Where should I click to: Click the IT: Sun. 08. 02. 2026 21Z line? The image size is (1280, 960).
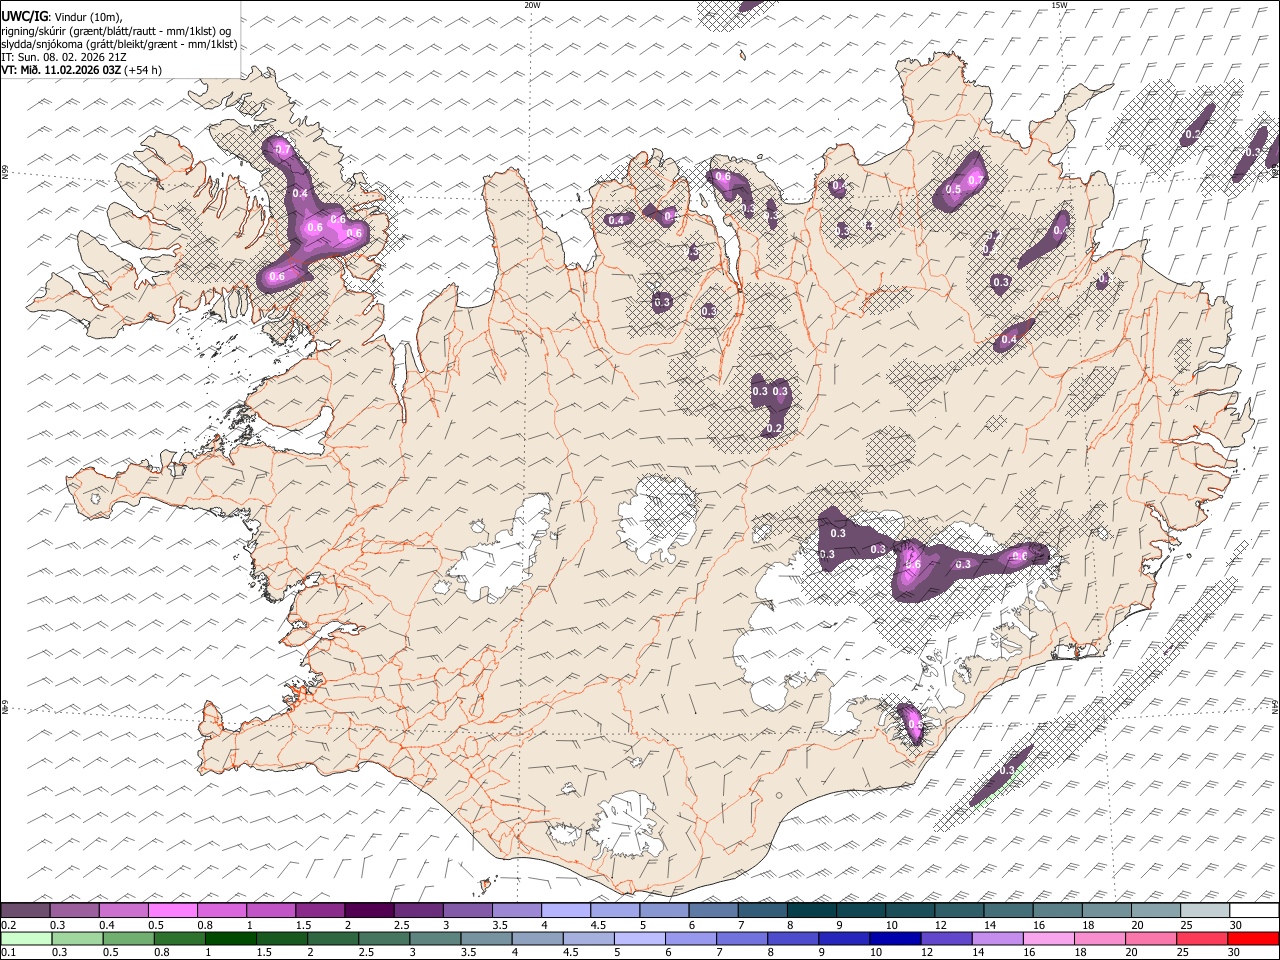point(64,57)
